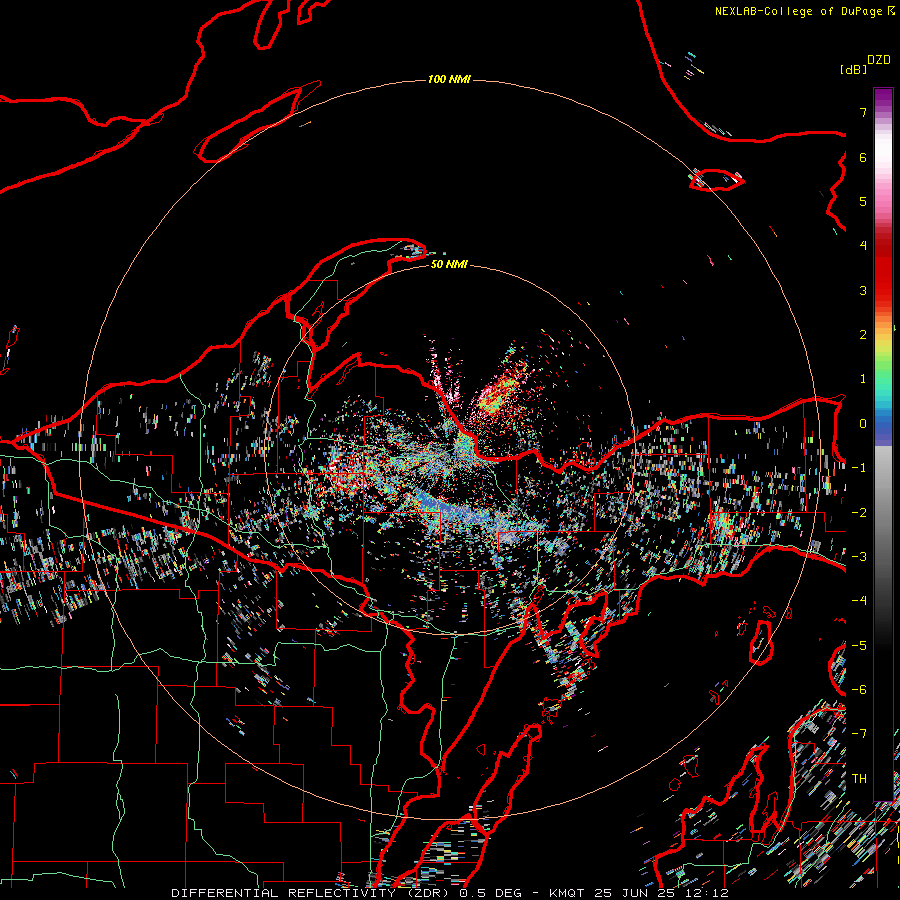Click the Differential Reflectivity KMQT caption
Screen dimensions: 900x900
[x=450, y=893]
